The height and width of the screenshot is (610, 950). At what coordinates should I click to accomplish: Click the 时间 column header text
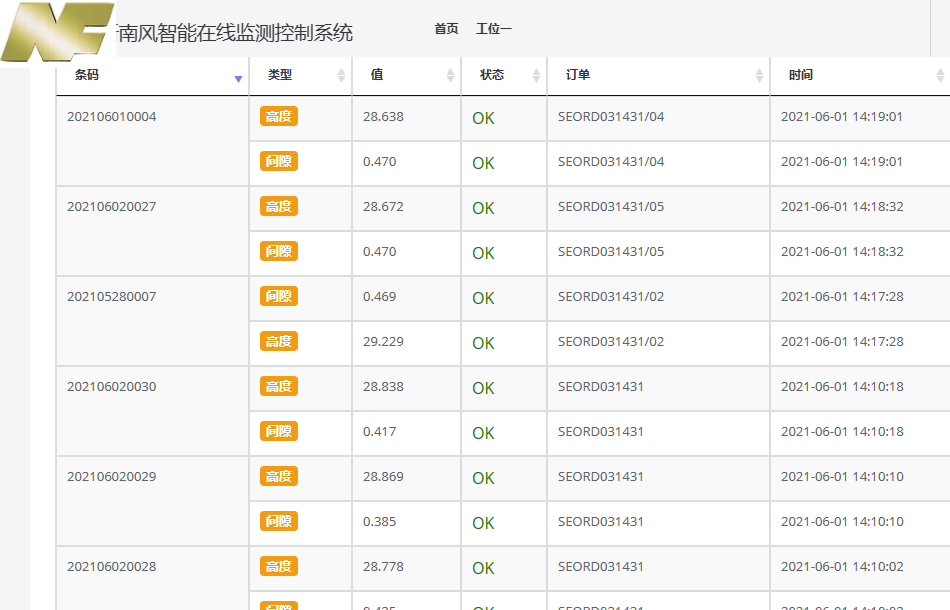tap(800, 75)
